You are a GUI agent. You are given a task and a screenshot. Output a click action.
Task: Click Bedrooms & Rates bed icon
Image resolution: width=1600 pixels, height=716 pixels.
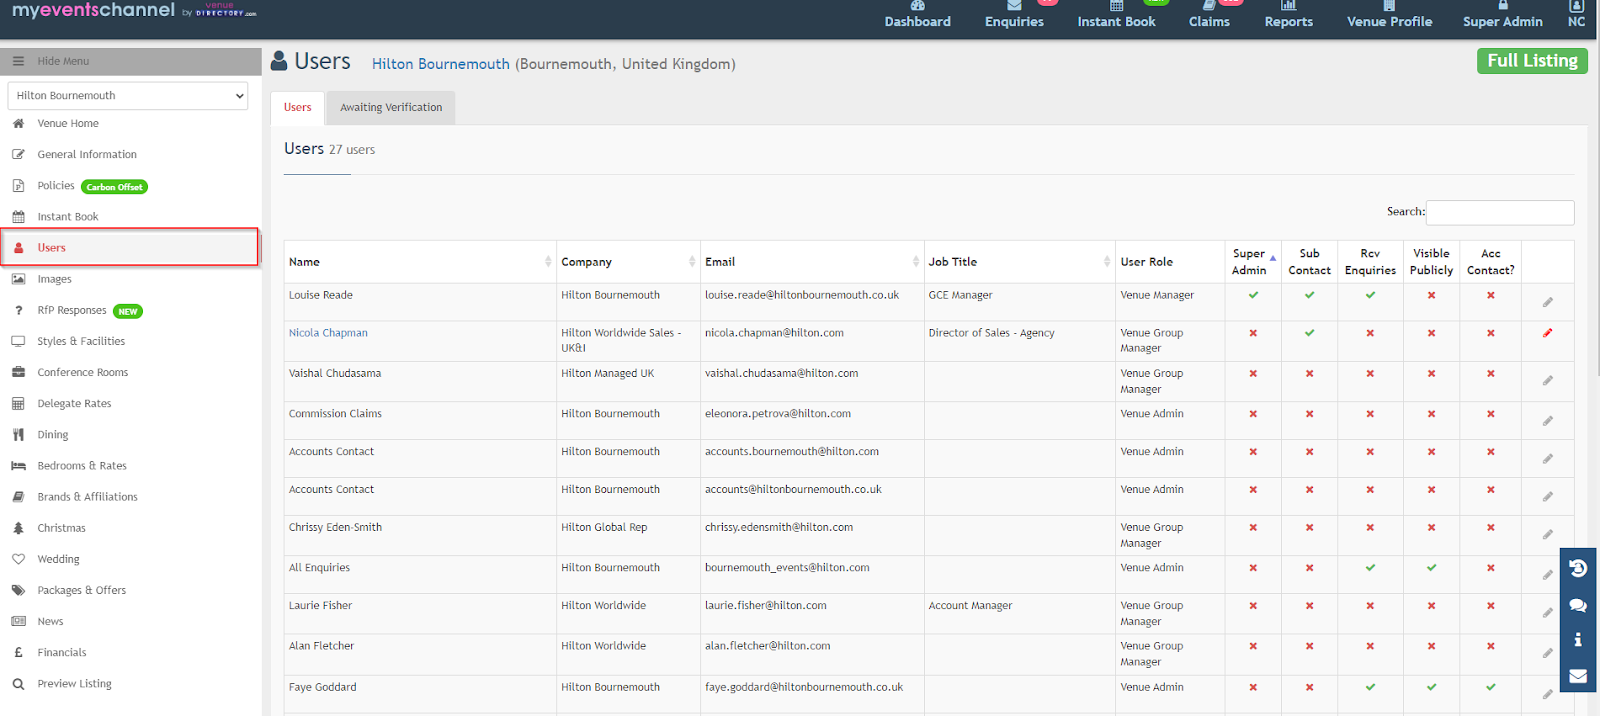[x=18, y=465]
